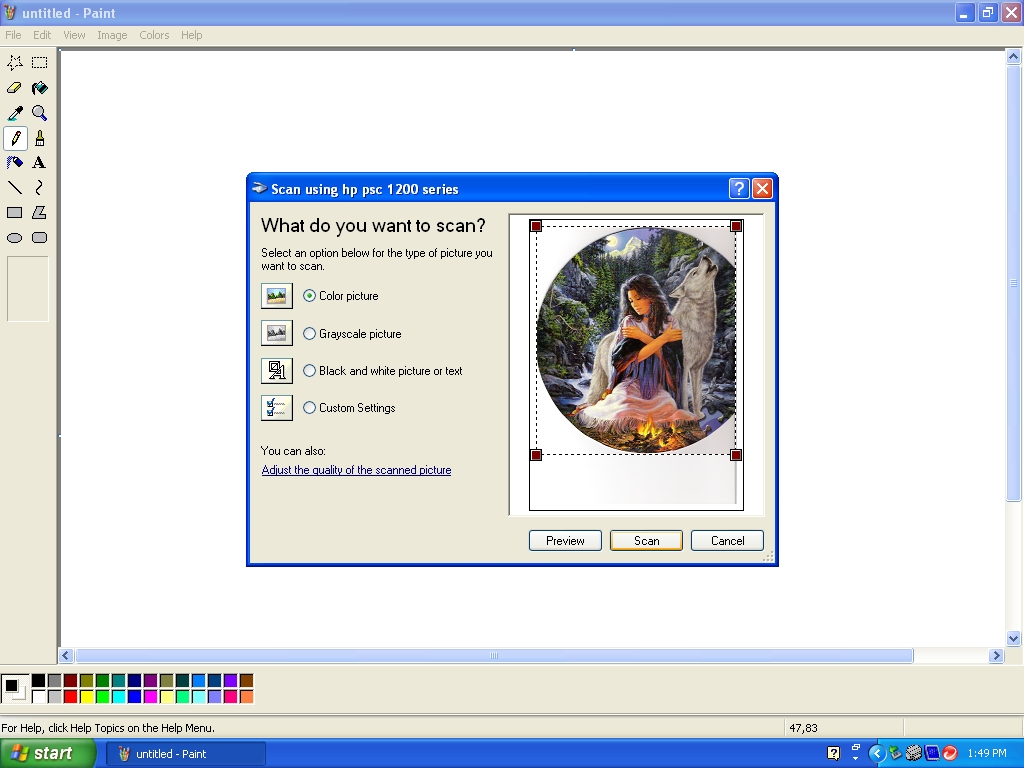Image resolution: width=1024 pixels, height=768 pixels.
Task: Pick the Fill With Color bucket tool
Action: (x=40, y=88)
